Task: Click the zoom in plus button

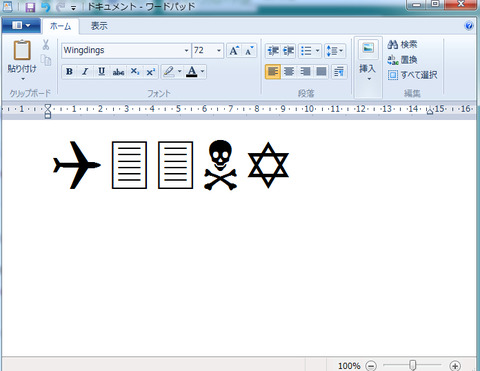Action: [455, 365]
